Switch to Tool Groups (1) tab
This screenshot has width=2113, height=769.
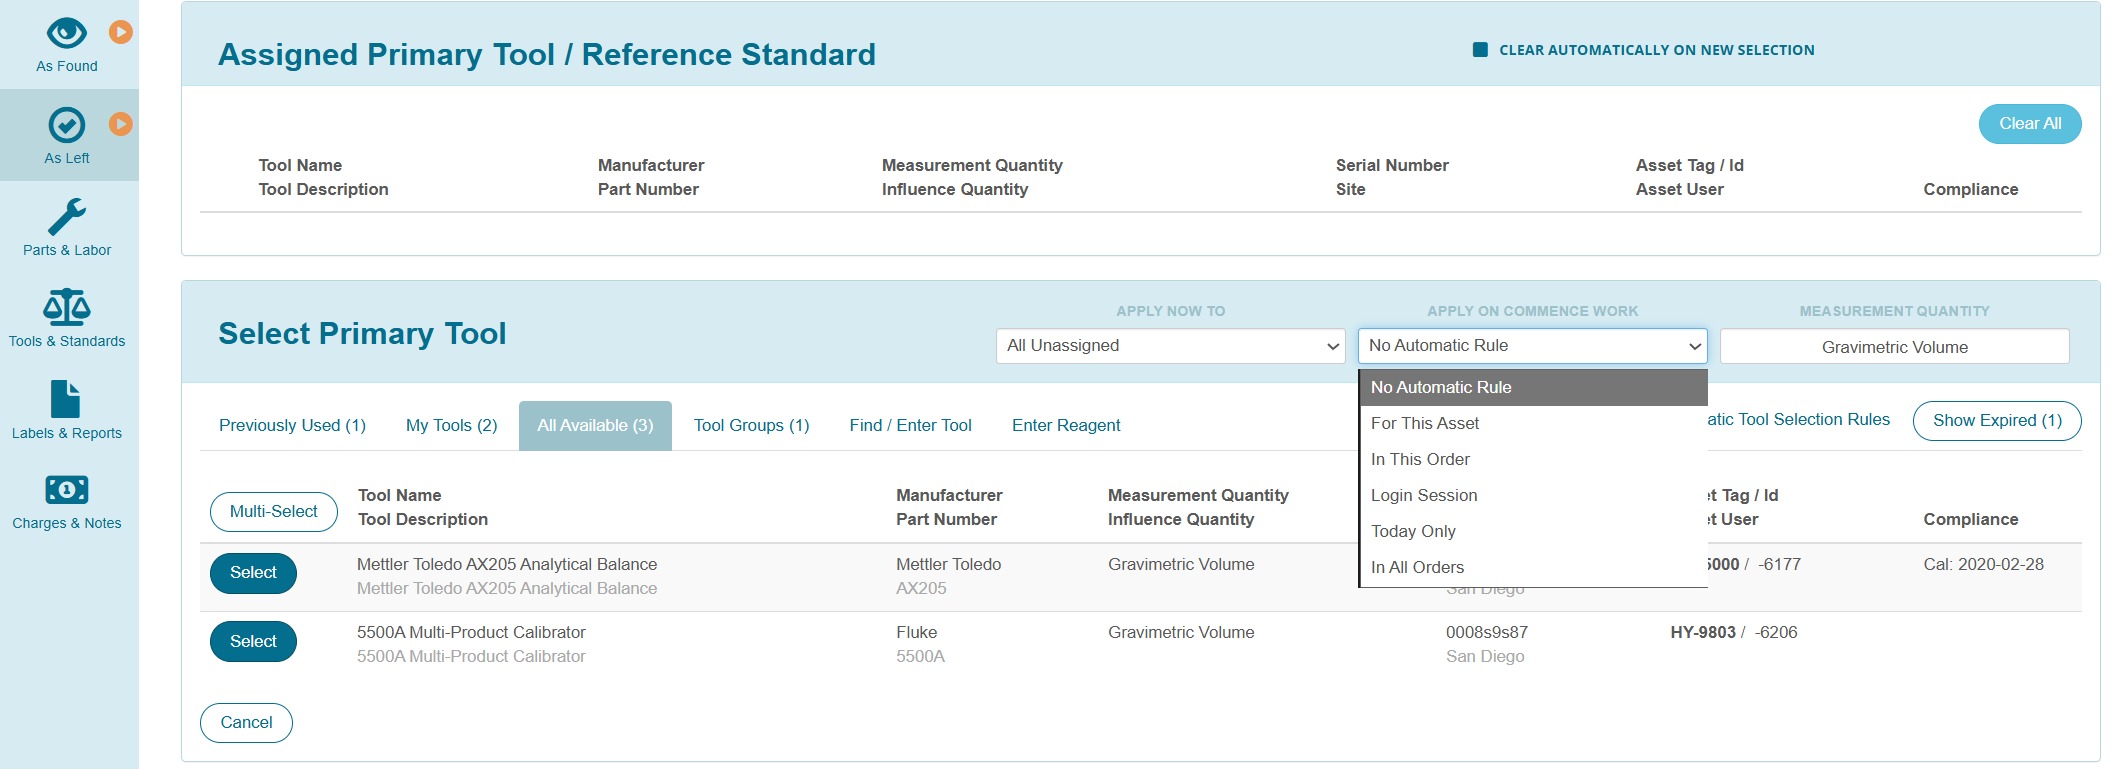pos(751,426)
